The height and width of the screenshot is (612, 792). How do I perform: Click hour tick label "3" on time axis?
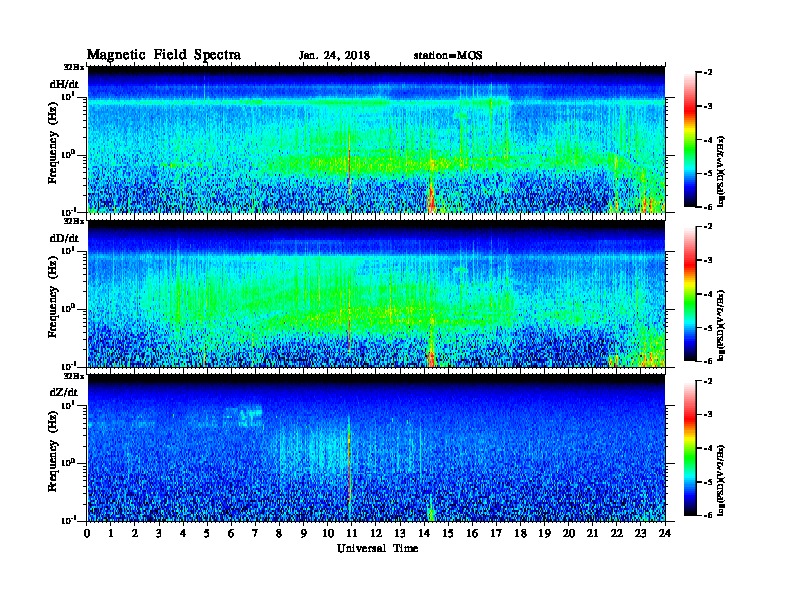[x=159, y=533]
